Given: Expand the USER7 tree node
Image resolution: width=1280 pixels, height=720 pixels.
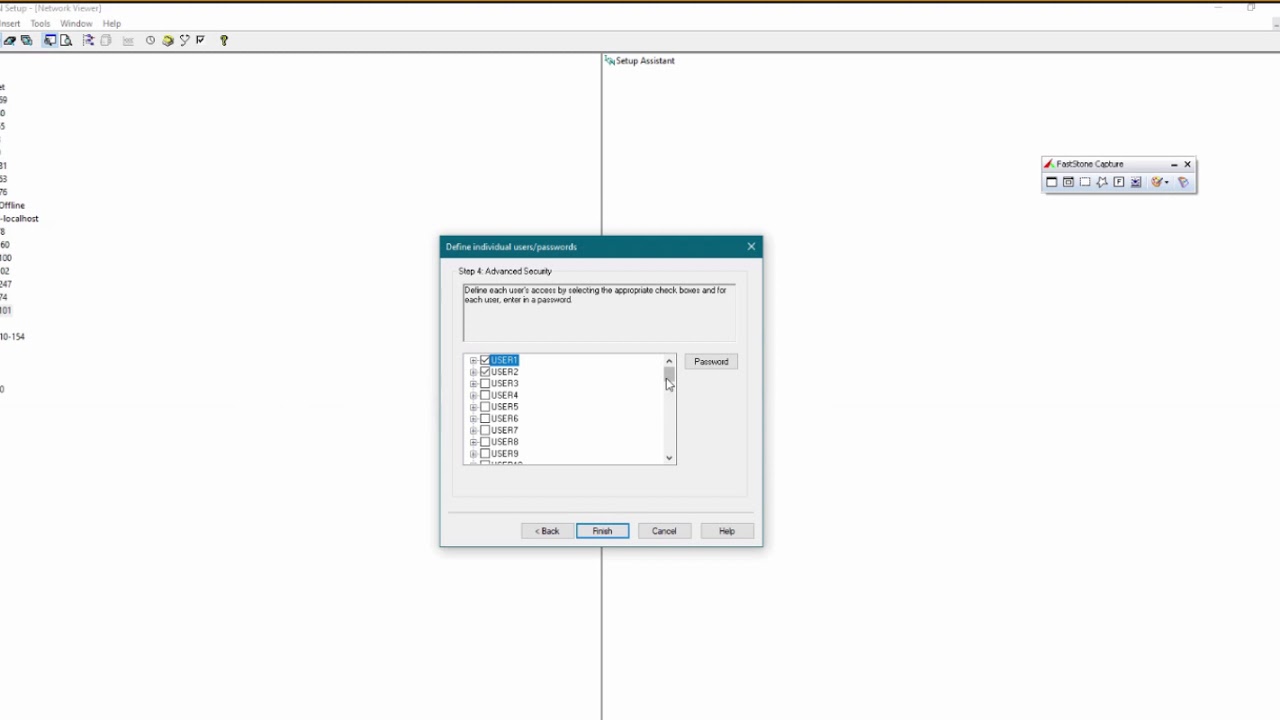Looking at the screenshot, I should coord(473,430).
